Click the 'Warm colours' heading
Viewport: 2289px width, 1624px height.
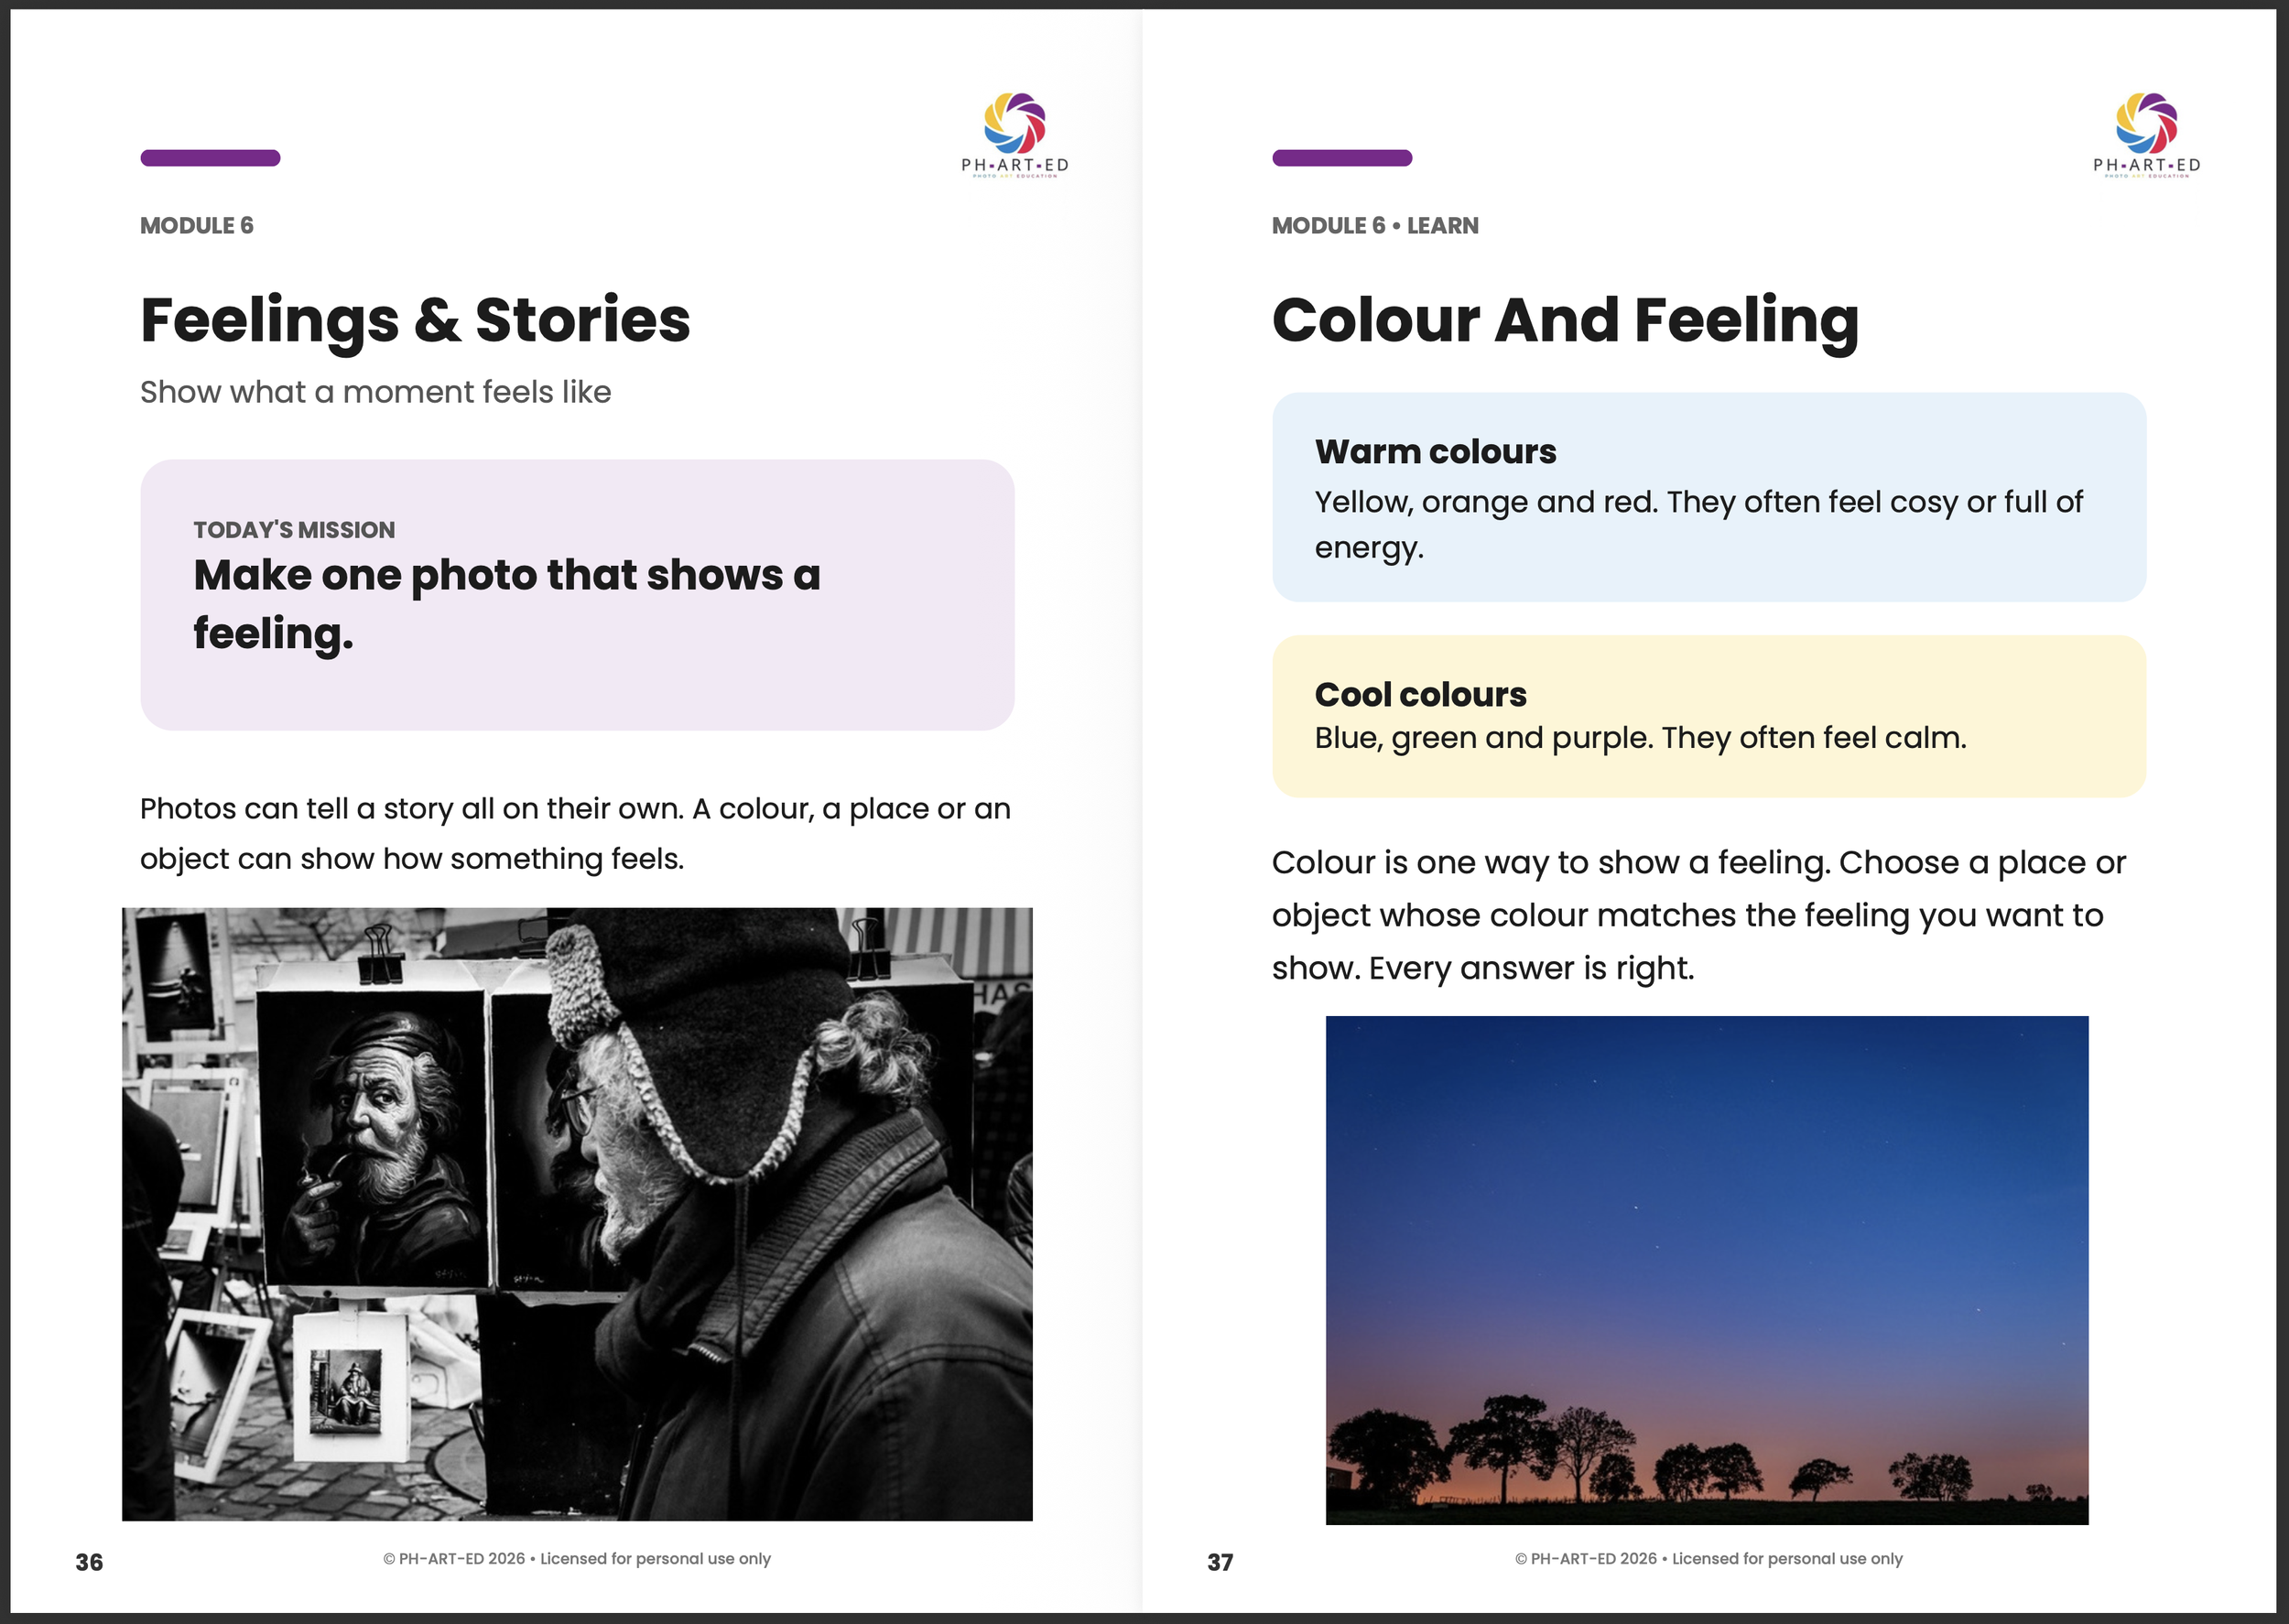[x=1435, y=452]
